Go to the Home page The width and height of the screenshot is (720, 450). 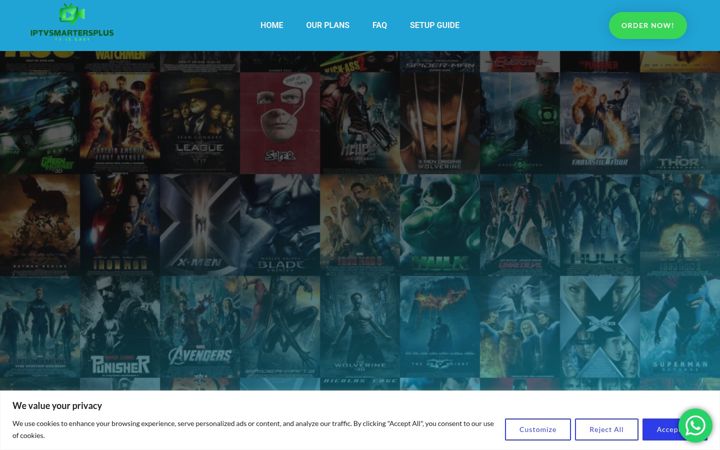click(271, 25)
